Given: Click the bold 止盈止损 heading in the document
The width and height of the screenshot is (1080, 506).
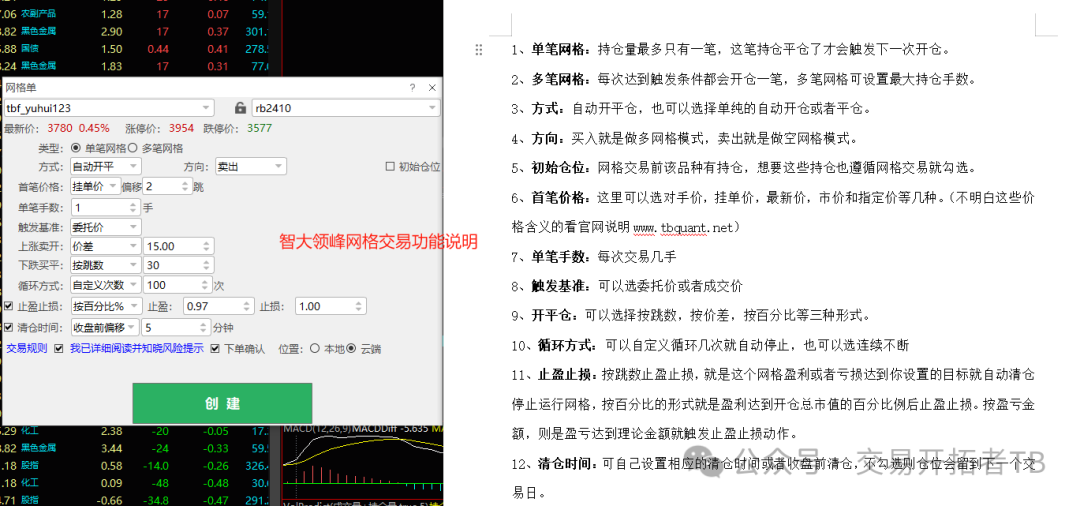Looking at the screenshot, I should click(568, 375).
